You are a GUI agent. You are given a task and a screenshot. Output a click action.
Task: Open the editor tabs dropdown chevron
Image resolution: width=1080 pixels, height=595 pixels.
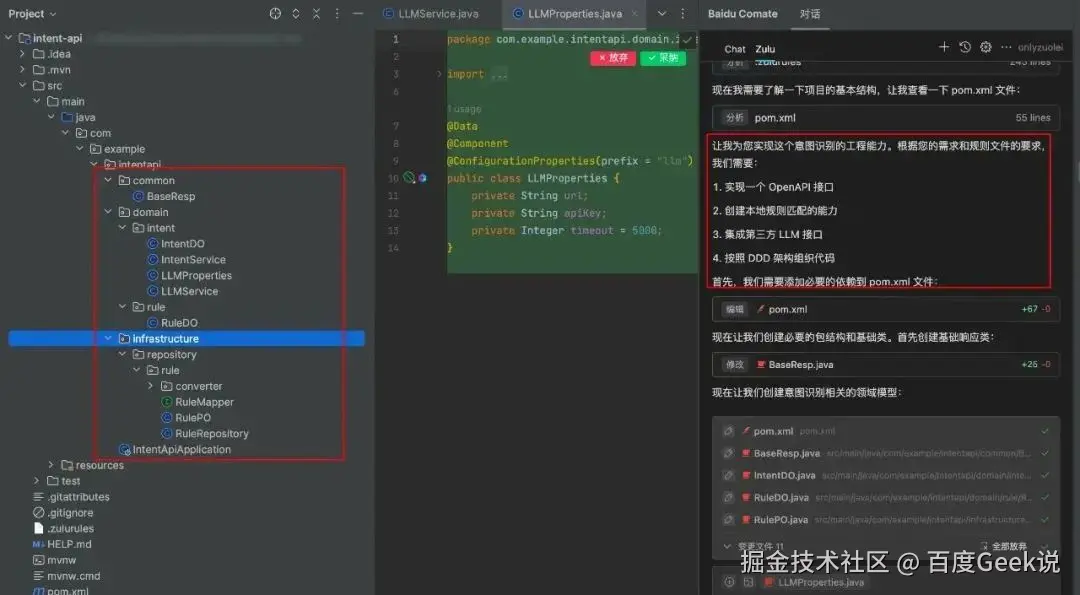click(x=661, y=14)
